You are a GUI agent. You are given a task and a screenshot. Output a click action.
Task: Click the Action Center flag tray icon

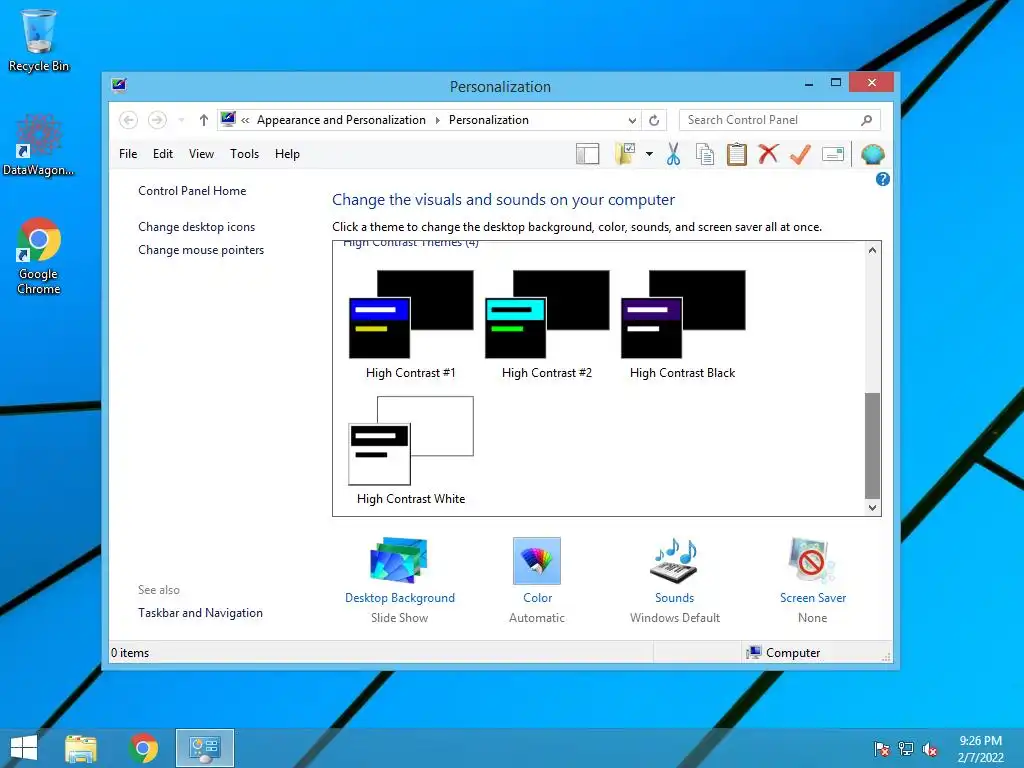pyautogui.click(x=881, y=749)
